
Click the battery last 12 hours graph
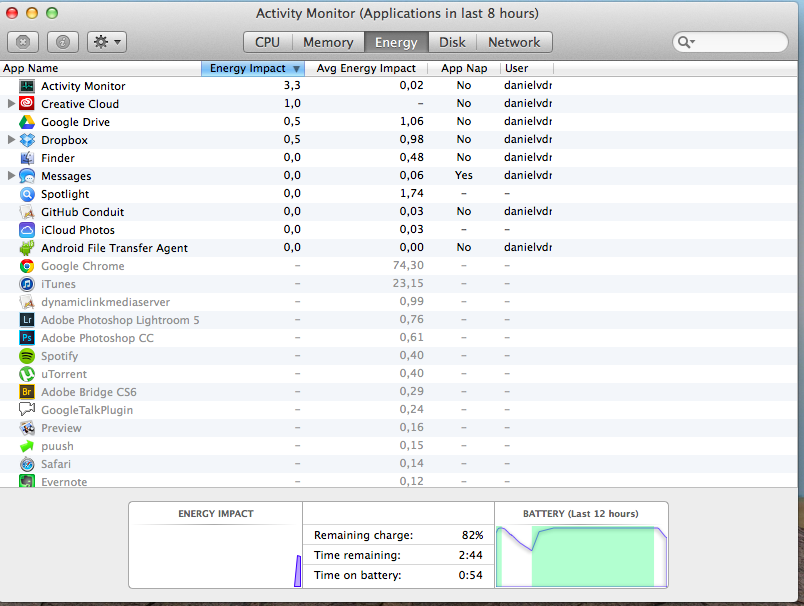(x=581, y=556)
